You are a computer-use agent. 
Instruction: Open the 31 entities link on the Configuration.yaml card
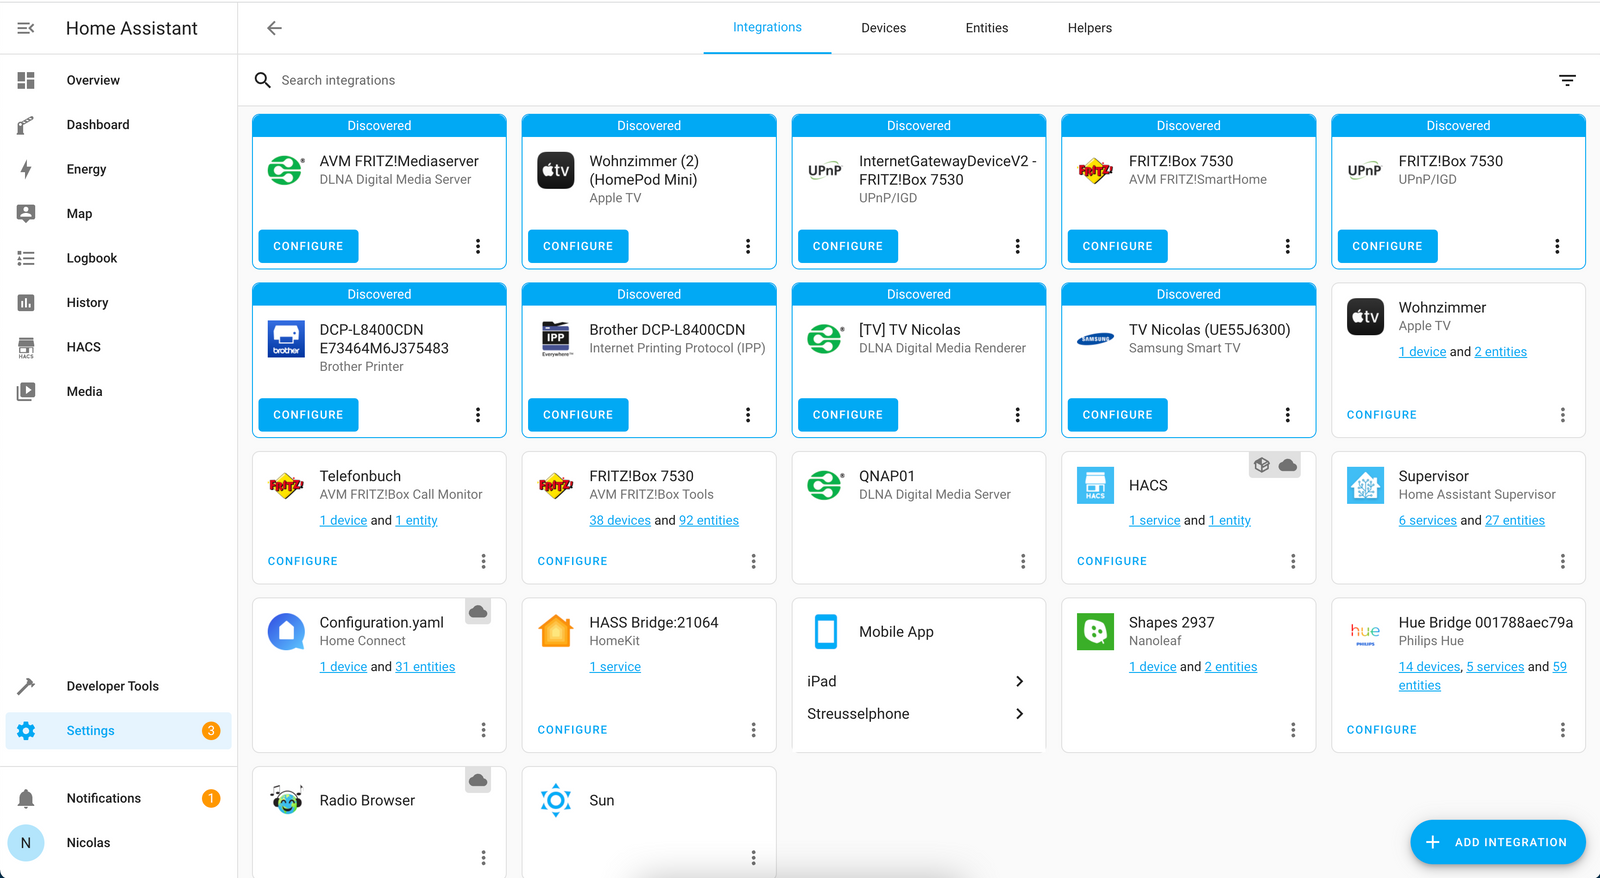coord(425,667)
